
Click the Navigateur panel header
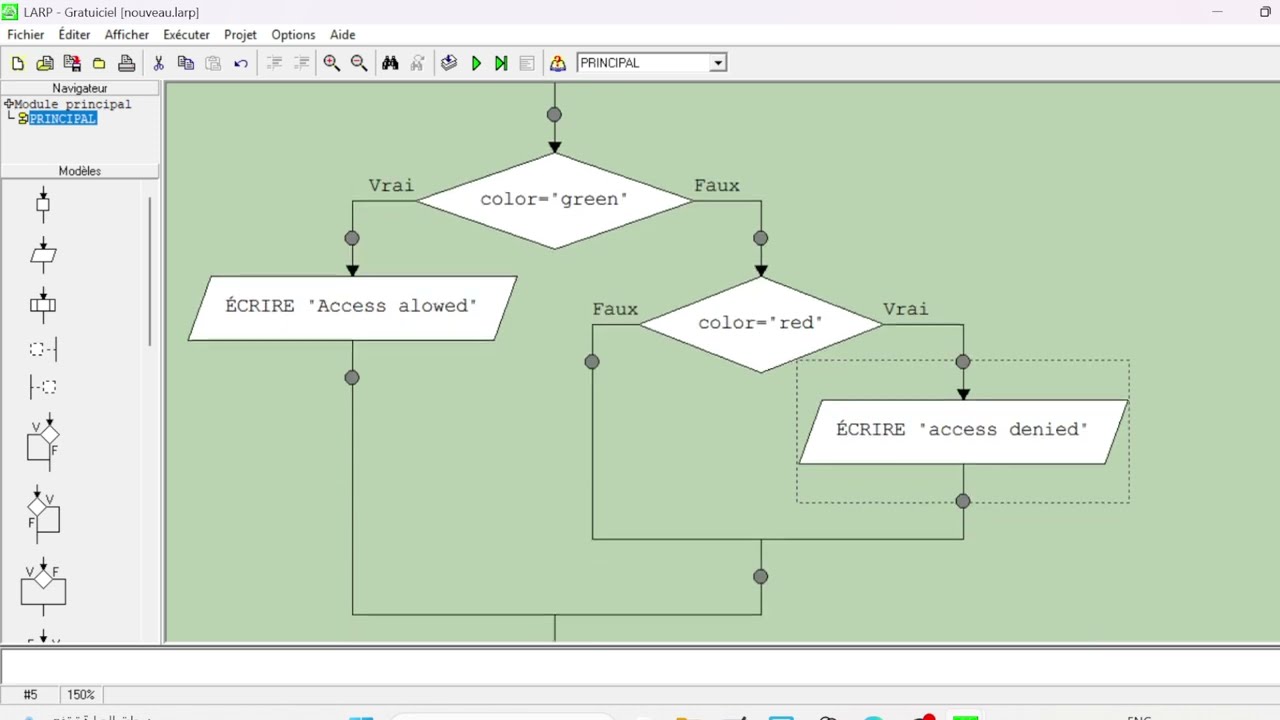click(x=80, y=88)
